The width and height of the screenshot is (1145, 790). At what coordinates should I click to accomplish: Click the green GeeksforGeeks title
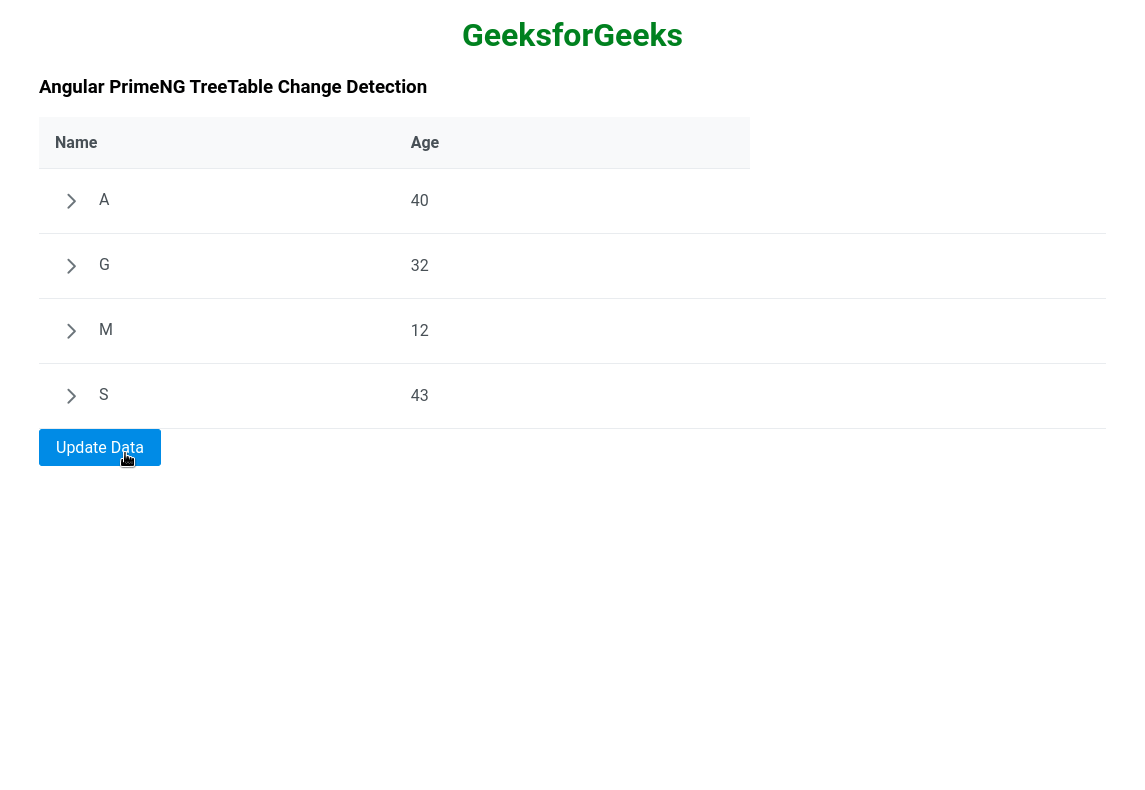click(x=572, y=36)
